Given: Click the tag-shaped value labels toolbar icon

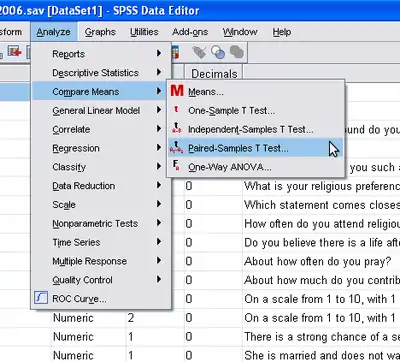Looking at the screenshot, I should click(x=199, y=52).
